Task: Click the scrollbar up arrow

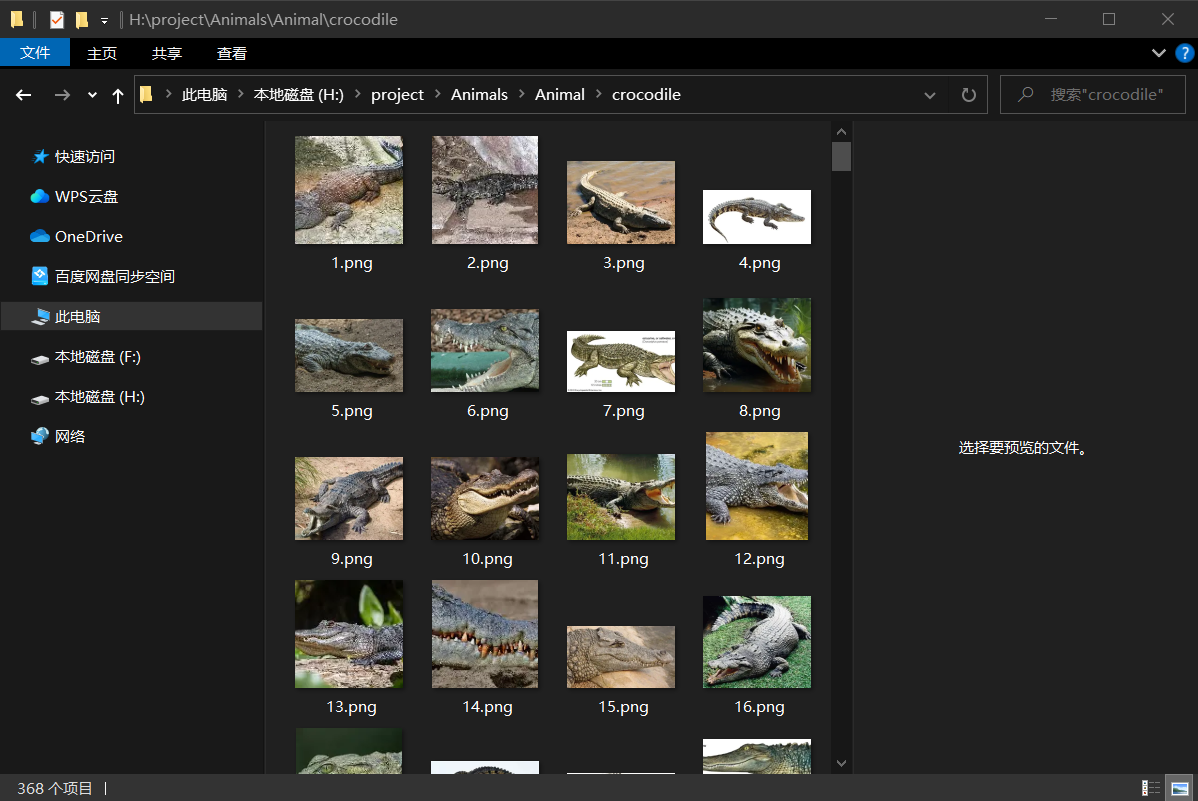Action: [x=841, y=131]
